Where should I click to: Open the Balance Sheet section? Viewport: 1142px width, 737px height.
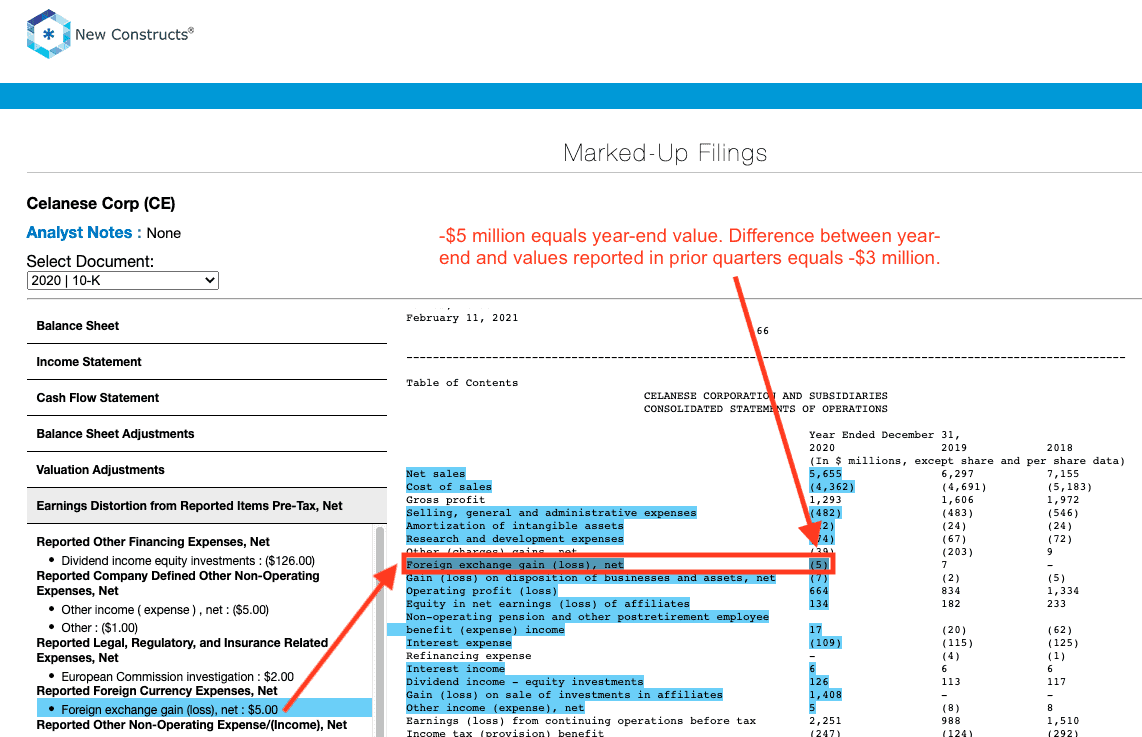pyautogui.click(x=207, y=326)
